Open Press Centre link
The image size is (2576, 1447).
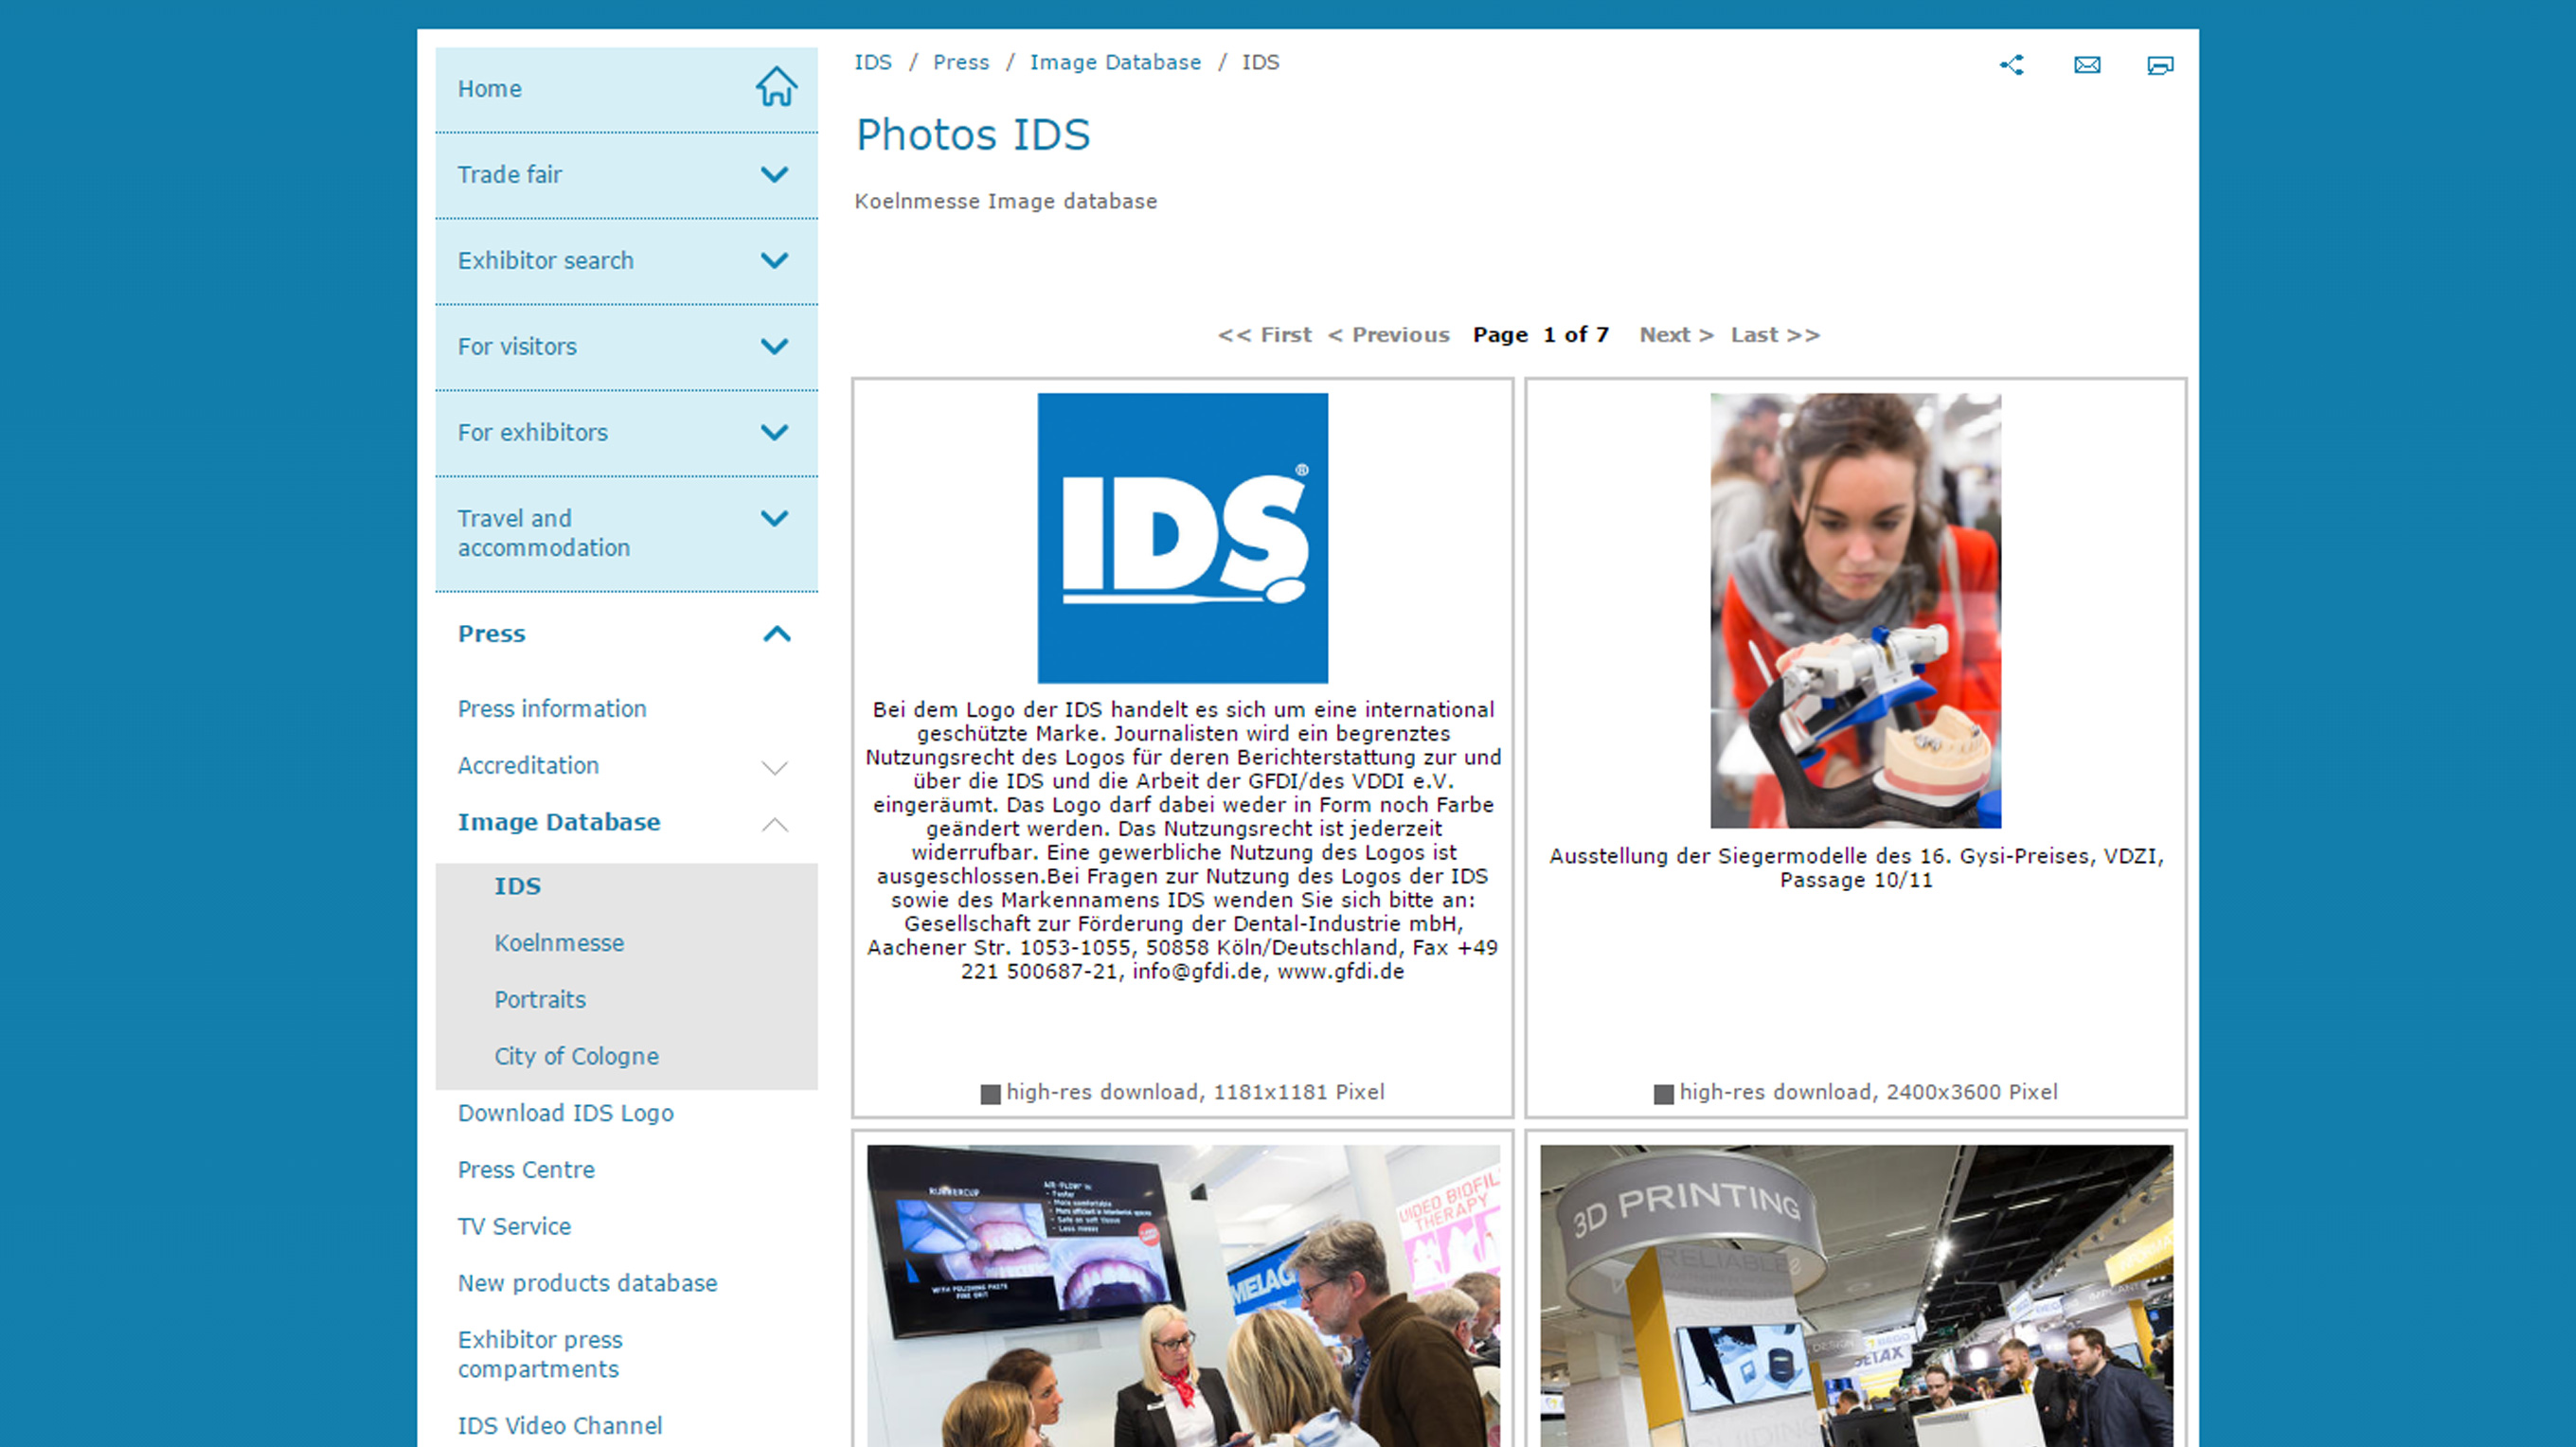pyautogui.click(x=526, y=1170)
